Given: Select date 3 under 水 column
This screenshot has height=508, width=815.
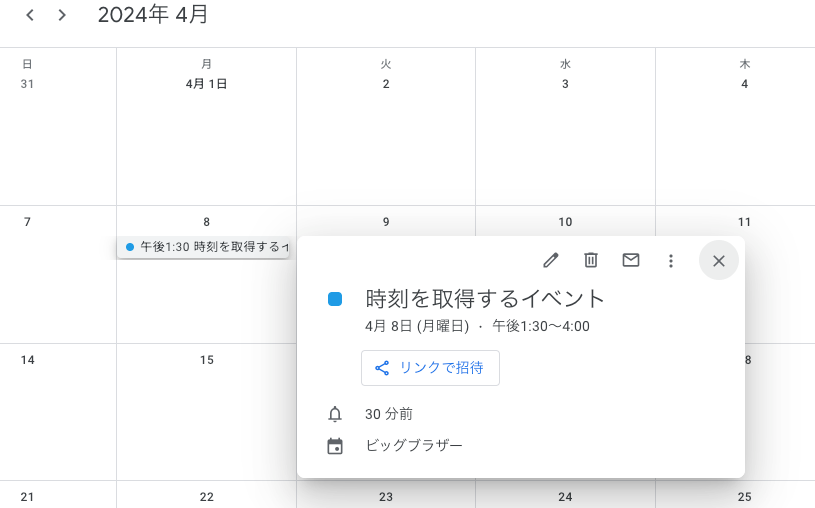Looking at the screenshot, I should pos(565,84).
